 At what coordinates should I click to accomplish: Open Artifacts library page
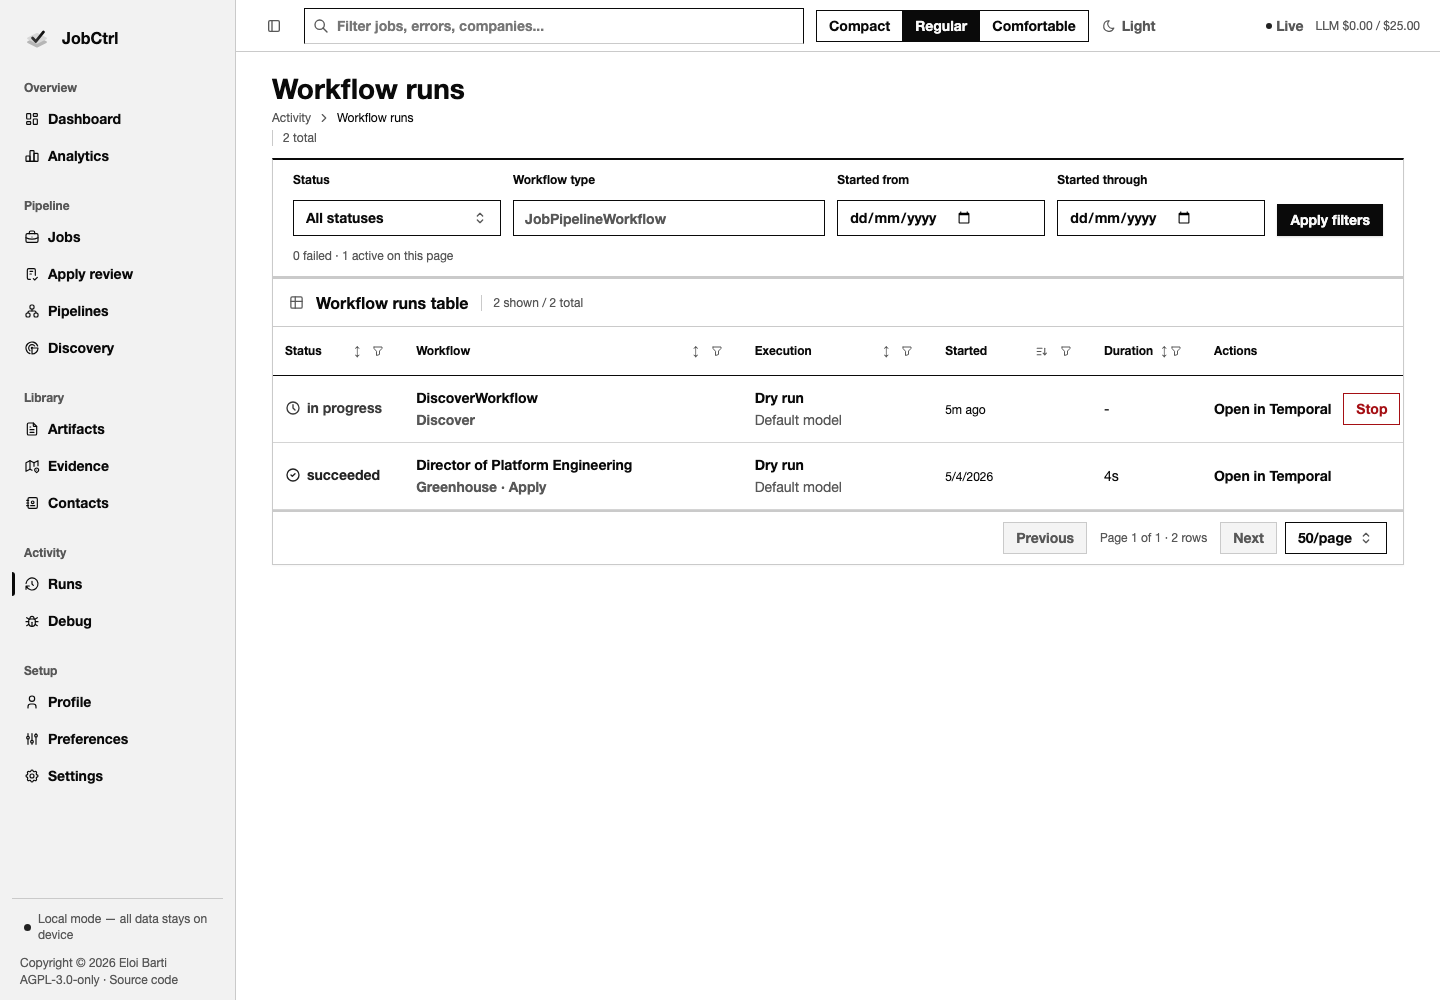118,429
